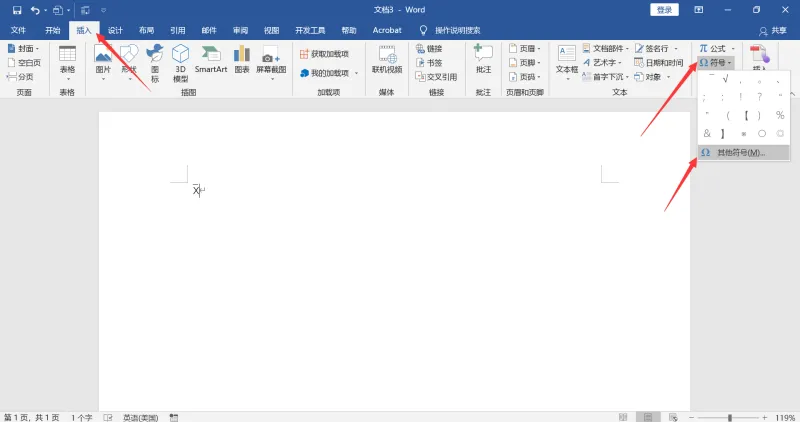
Task: Open the 图标 icons library
Action: click(x=155, y=63)
